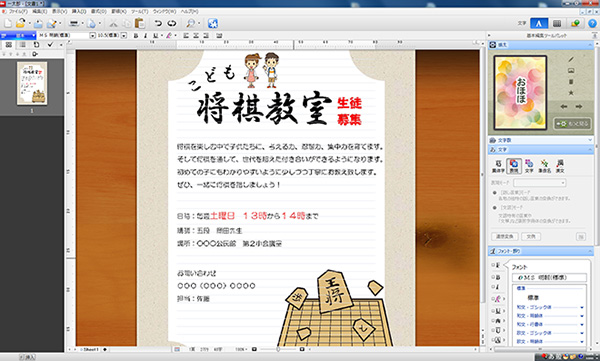
Task: Click the print icon in toolbar
Action: pyautogui.click(x=74, y=23)
